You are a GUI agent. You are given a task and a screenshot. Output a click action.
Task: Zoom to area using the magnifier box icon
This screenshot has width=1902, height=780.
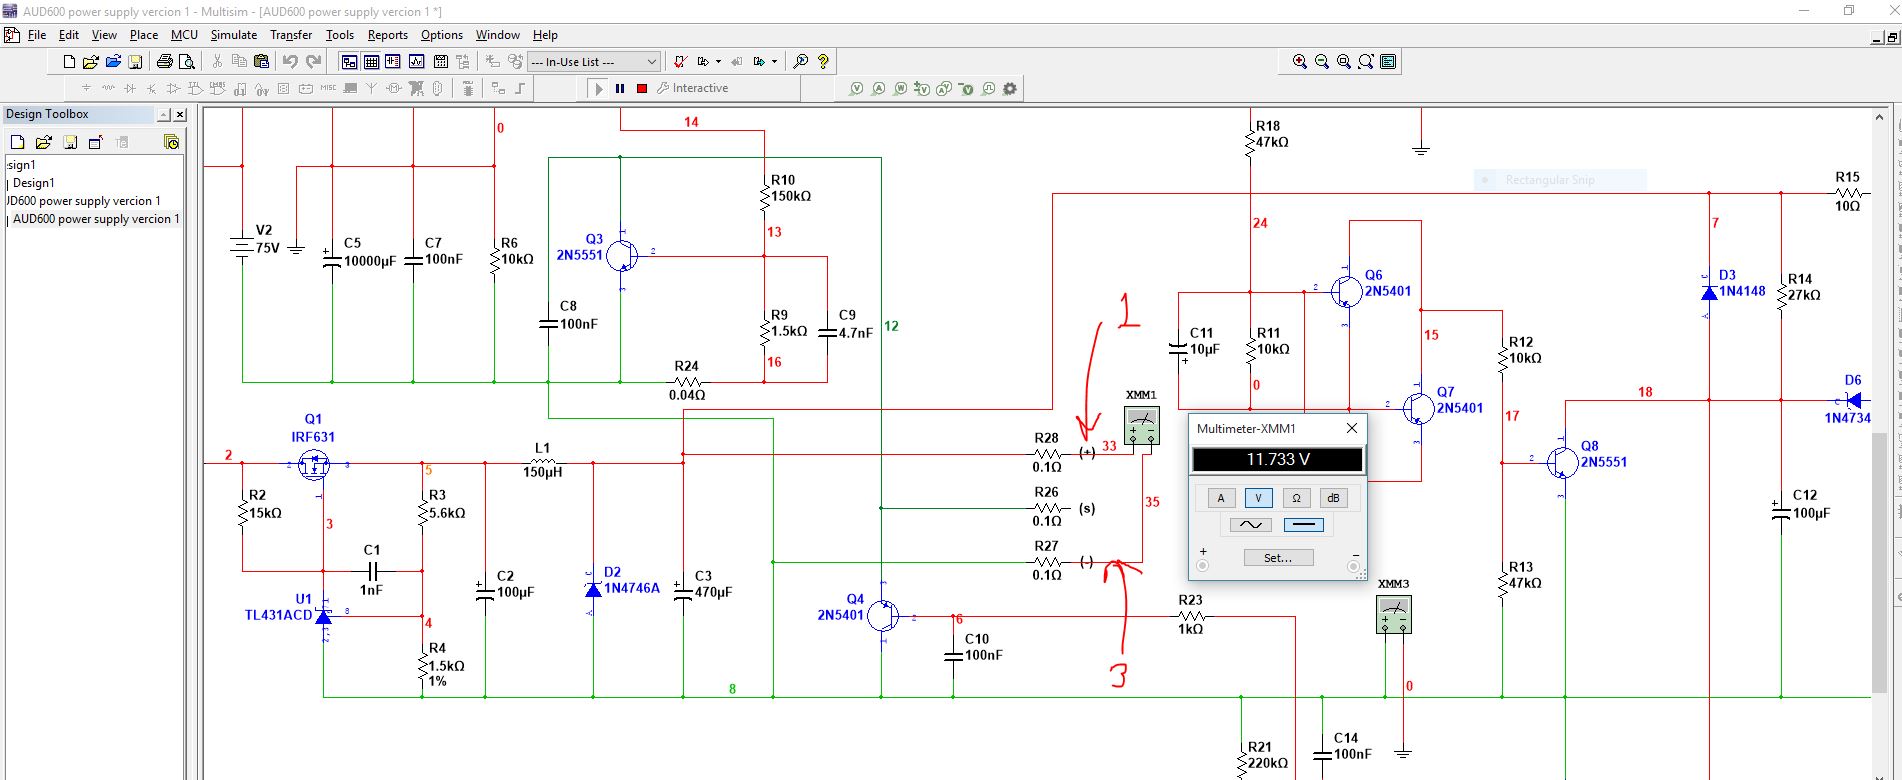[1343, 62]
